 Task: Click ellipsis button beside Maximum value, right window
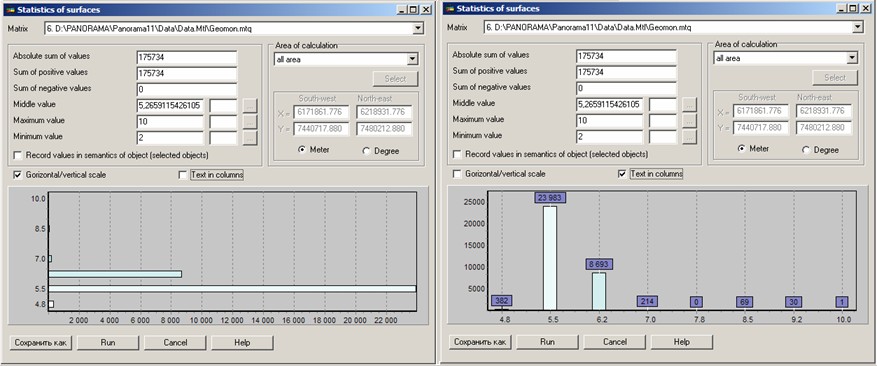pyautogui.click(x=690, y=120)
